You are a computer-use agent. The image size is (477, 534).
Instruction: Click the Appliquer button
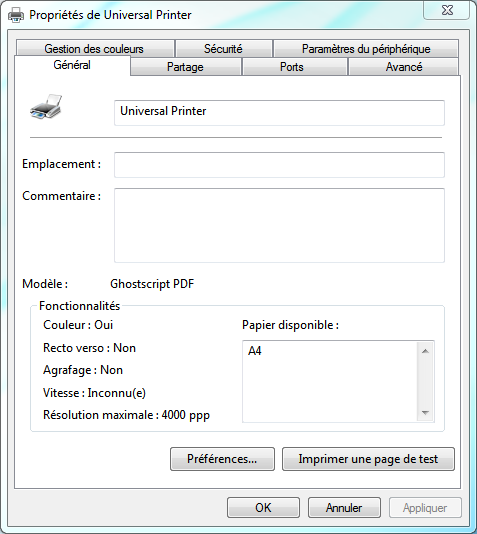coord(425,508)
